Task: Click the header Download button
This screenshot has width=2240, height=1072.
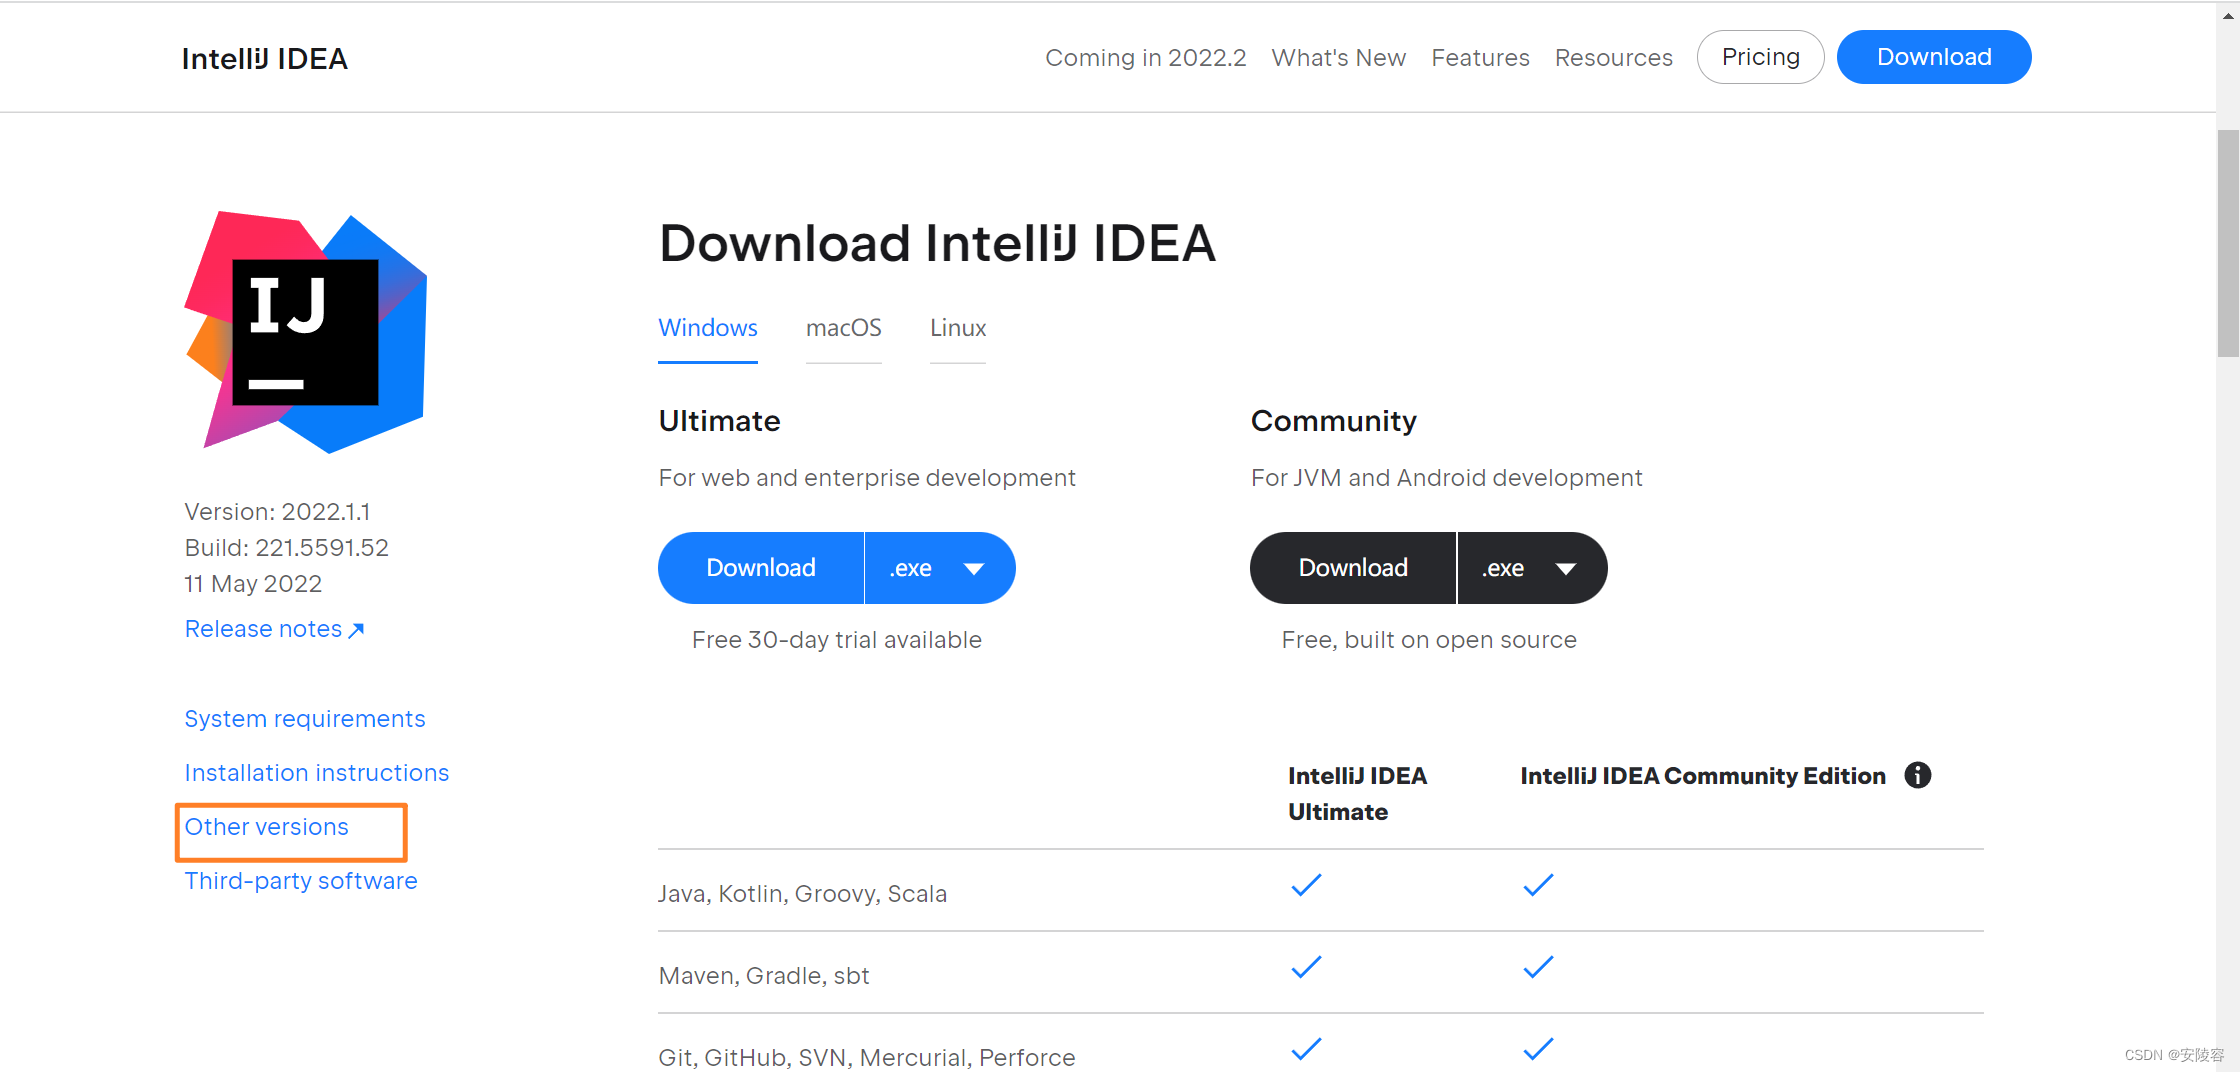Action: (x=1934, y=57)
